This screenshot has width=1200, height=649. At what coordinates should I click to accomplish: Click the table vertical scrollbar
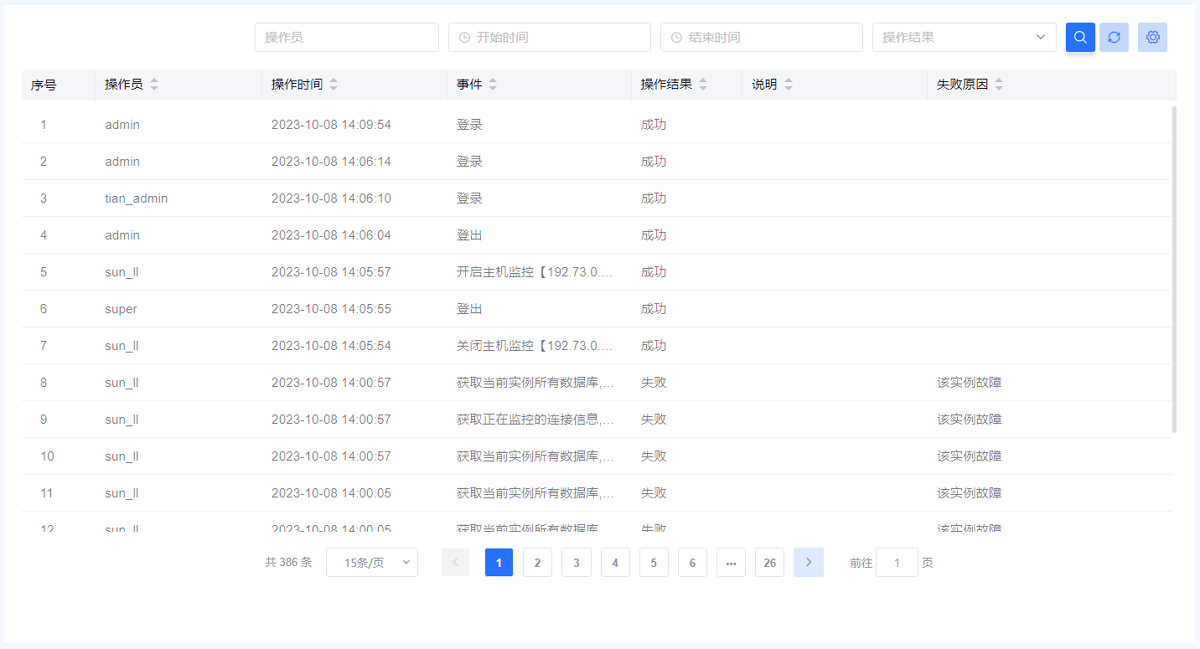(x=1174, y=270)
